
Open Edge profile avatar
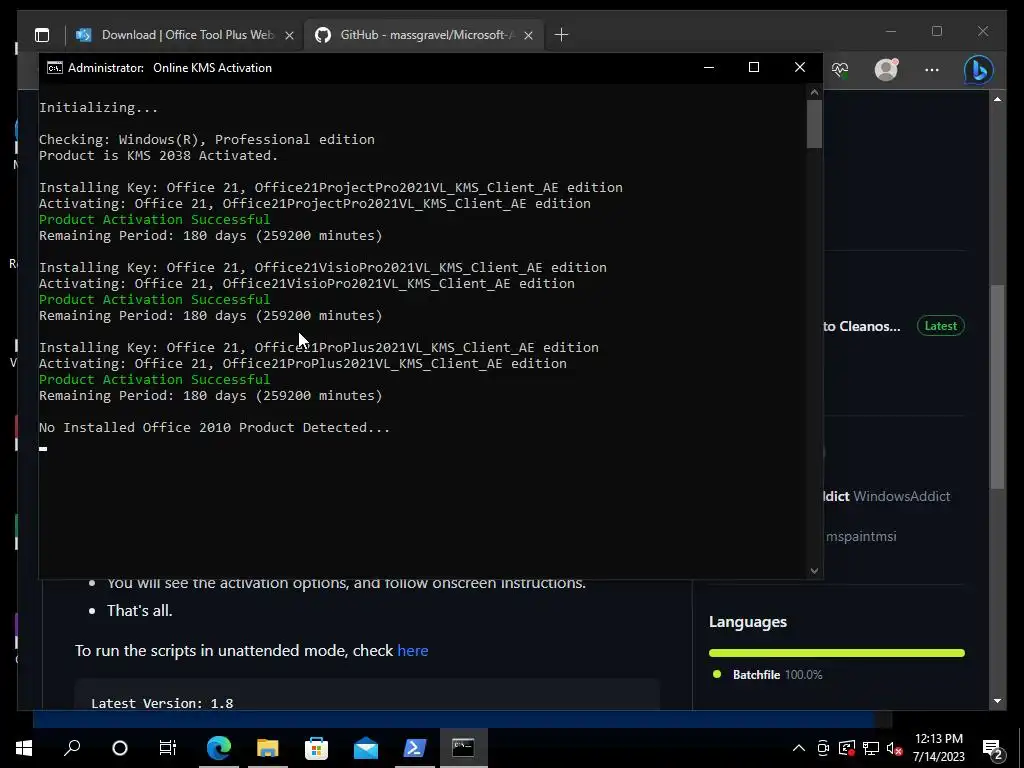886,69
